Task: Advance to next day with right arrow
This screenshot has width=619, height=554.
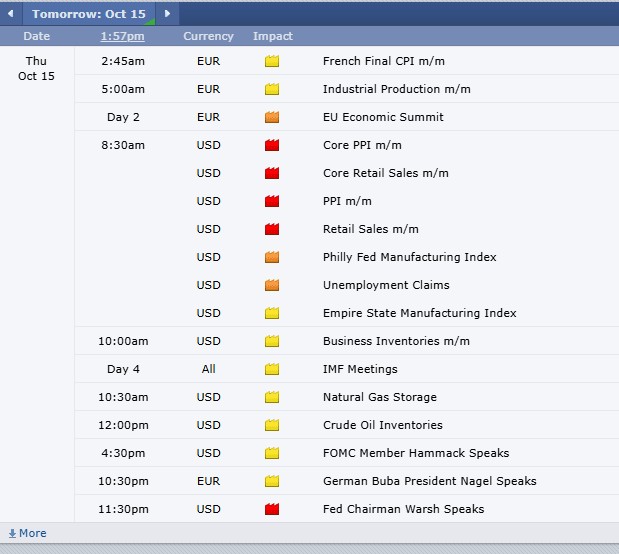Action: tap(167, 14)
